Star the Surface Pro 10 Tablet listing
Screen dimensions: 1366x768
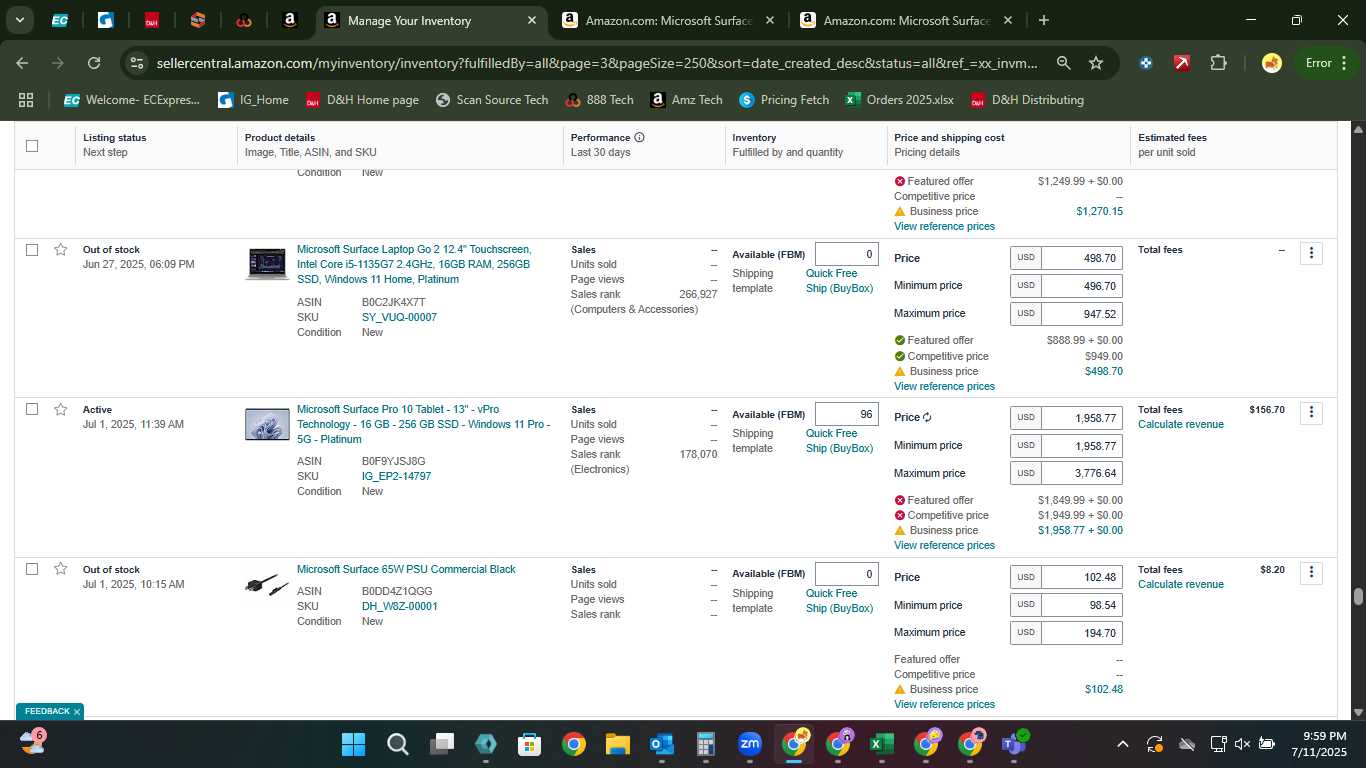click(x=61, y=410)
